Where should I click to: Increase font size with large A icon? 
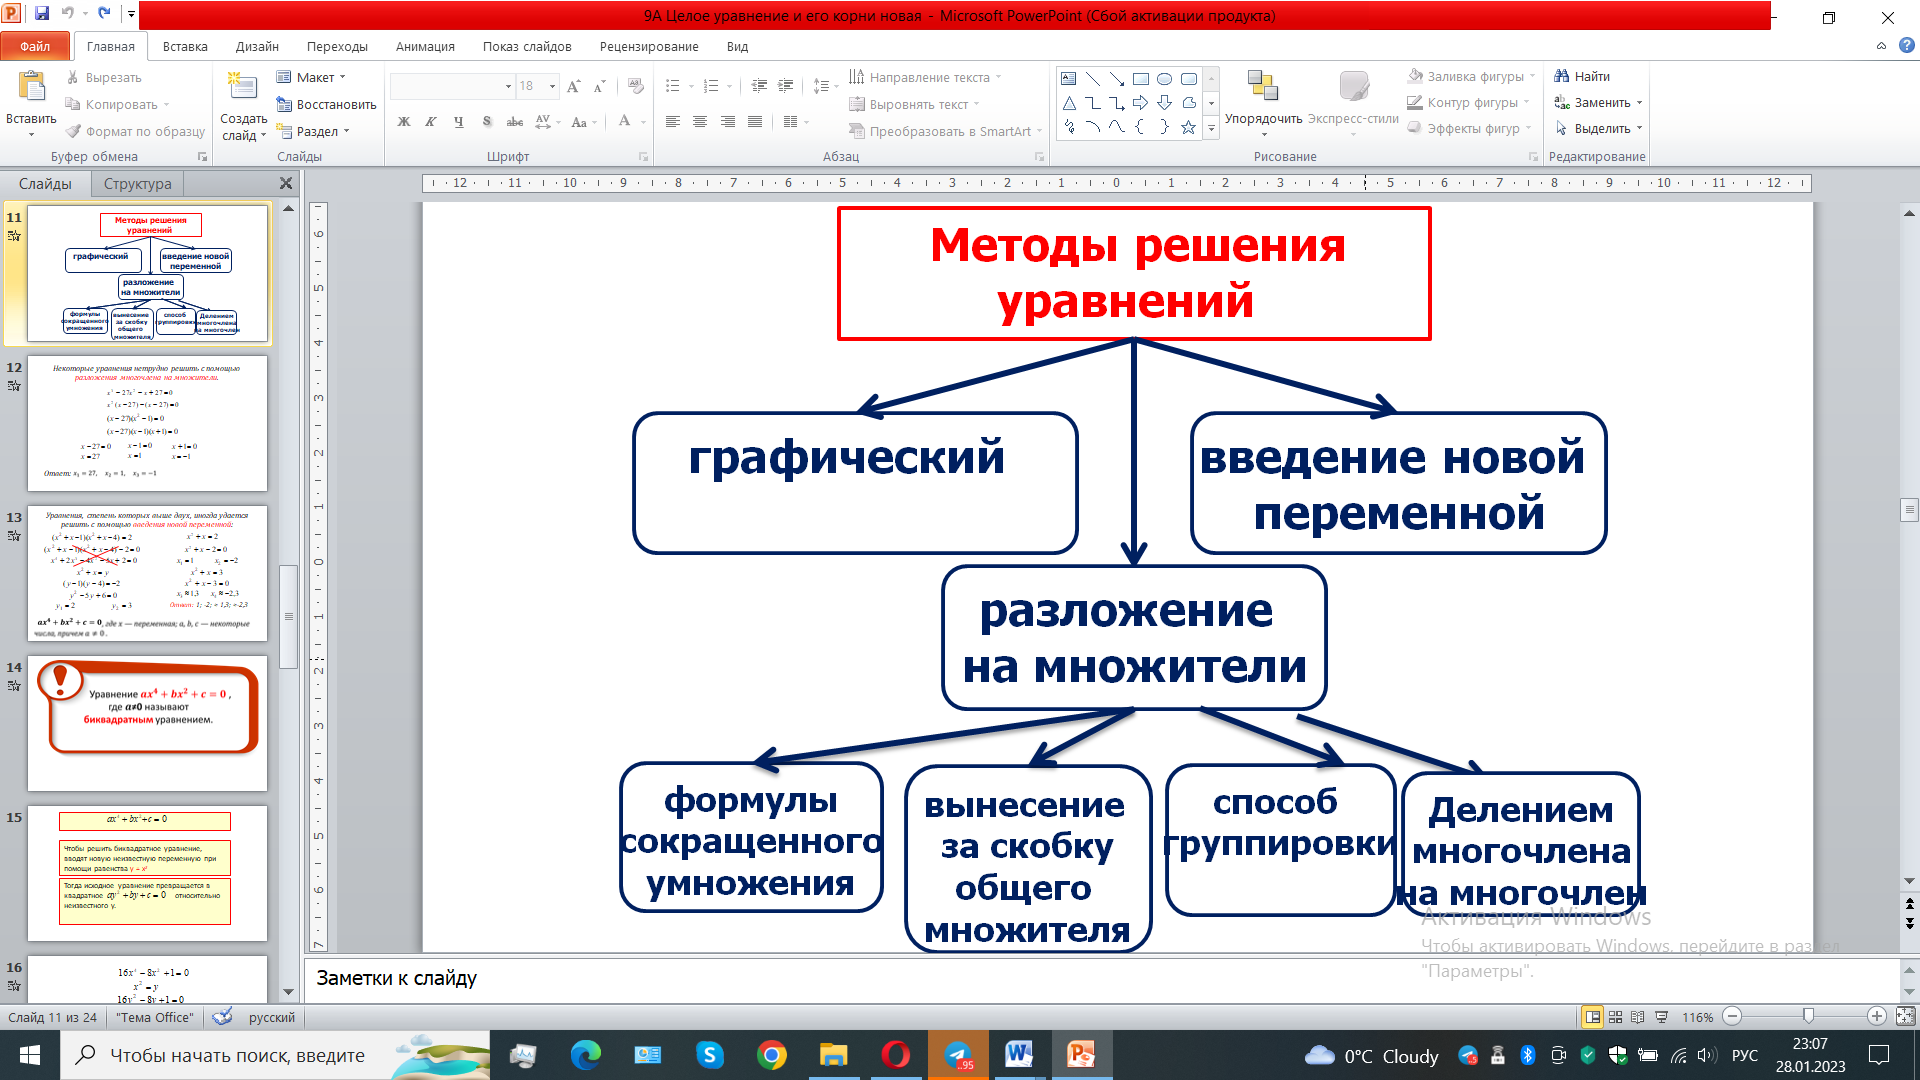[x=573, y=86]
